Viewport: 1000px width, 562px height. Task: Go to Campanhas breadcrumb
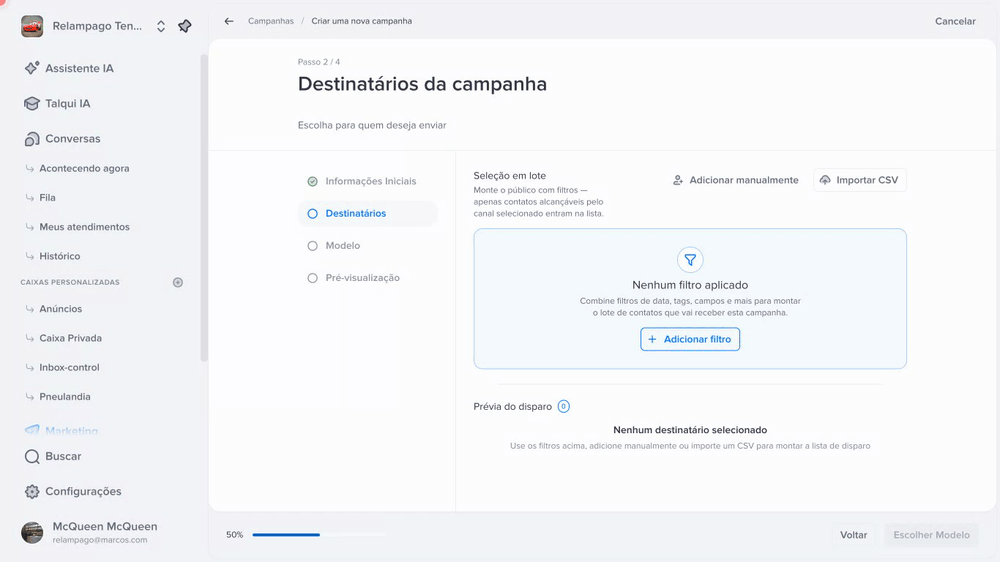pos(270,21)
